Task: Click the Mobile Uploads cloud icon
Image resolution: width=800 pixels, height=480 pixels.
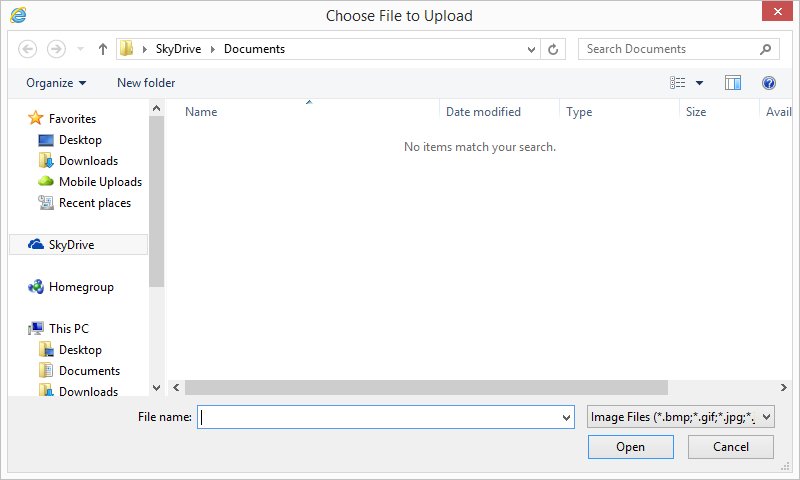Action: 46,181
